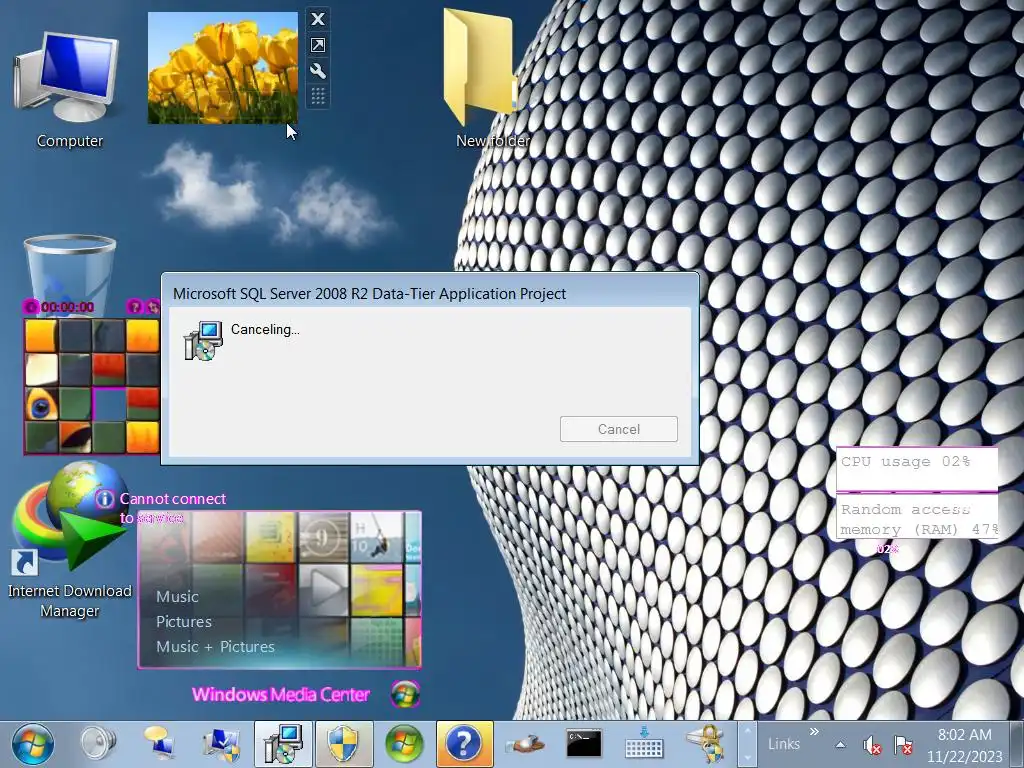
Task: Open the Internet Download Manager shortcut
Action: point(70,540)
